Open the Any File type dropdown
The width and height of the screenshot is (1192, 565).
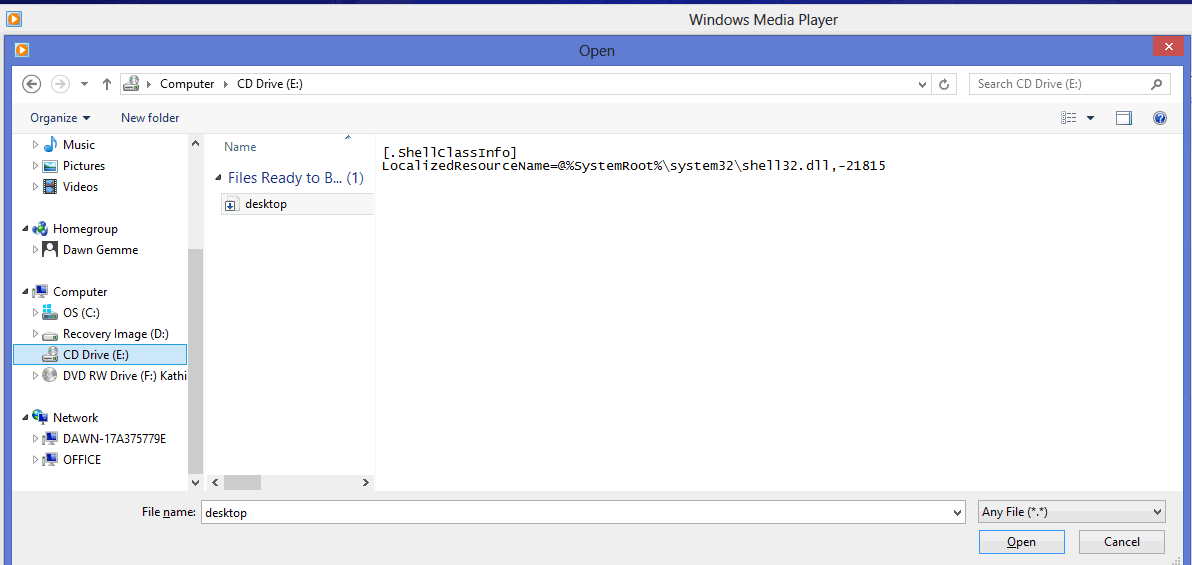click(x=1072, y=512)
